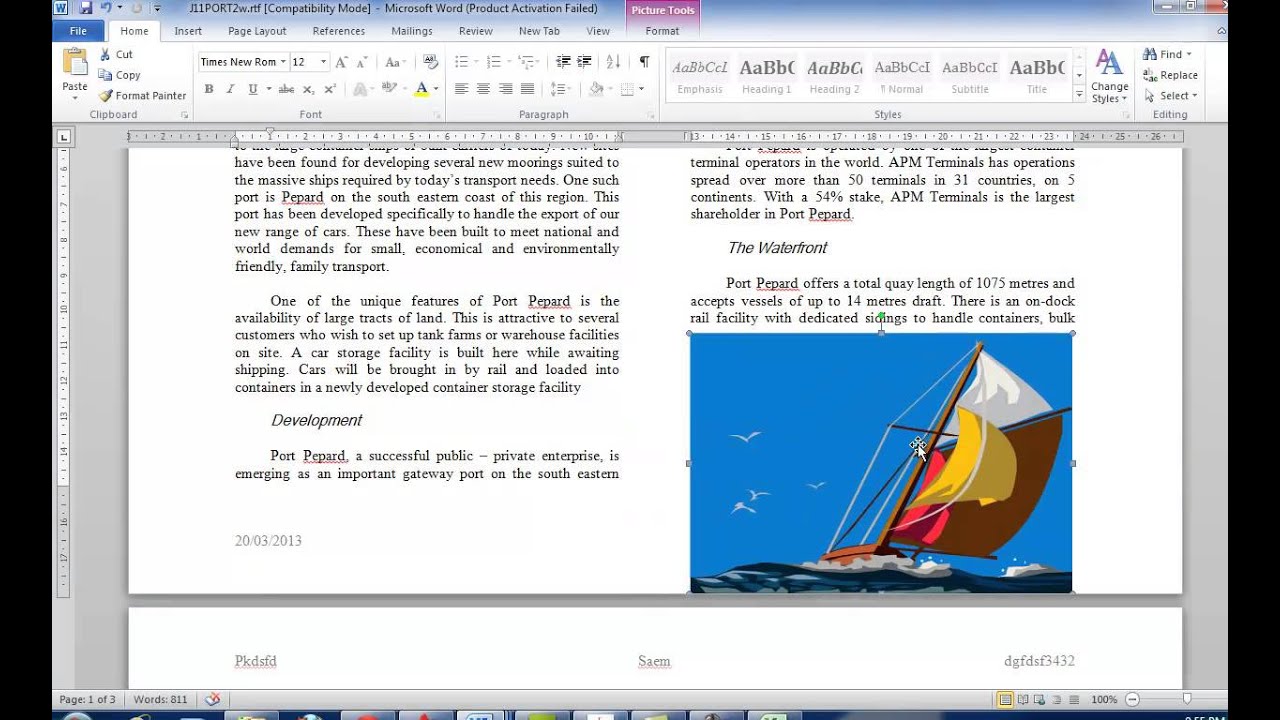Click the 100% zoom level
The image size is (1280, 720).
(x=1104, y=700)
